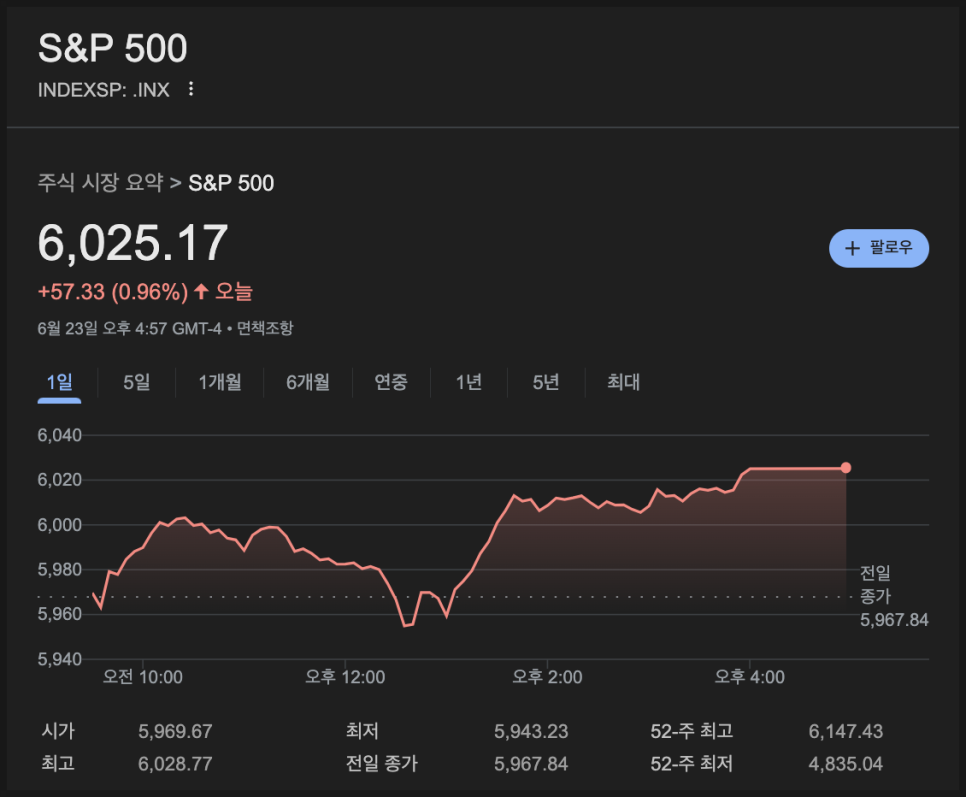Click the 5,940 price axis label
966x797 pixels.
[60, 659]
